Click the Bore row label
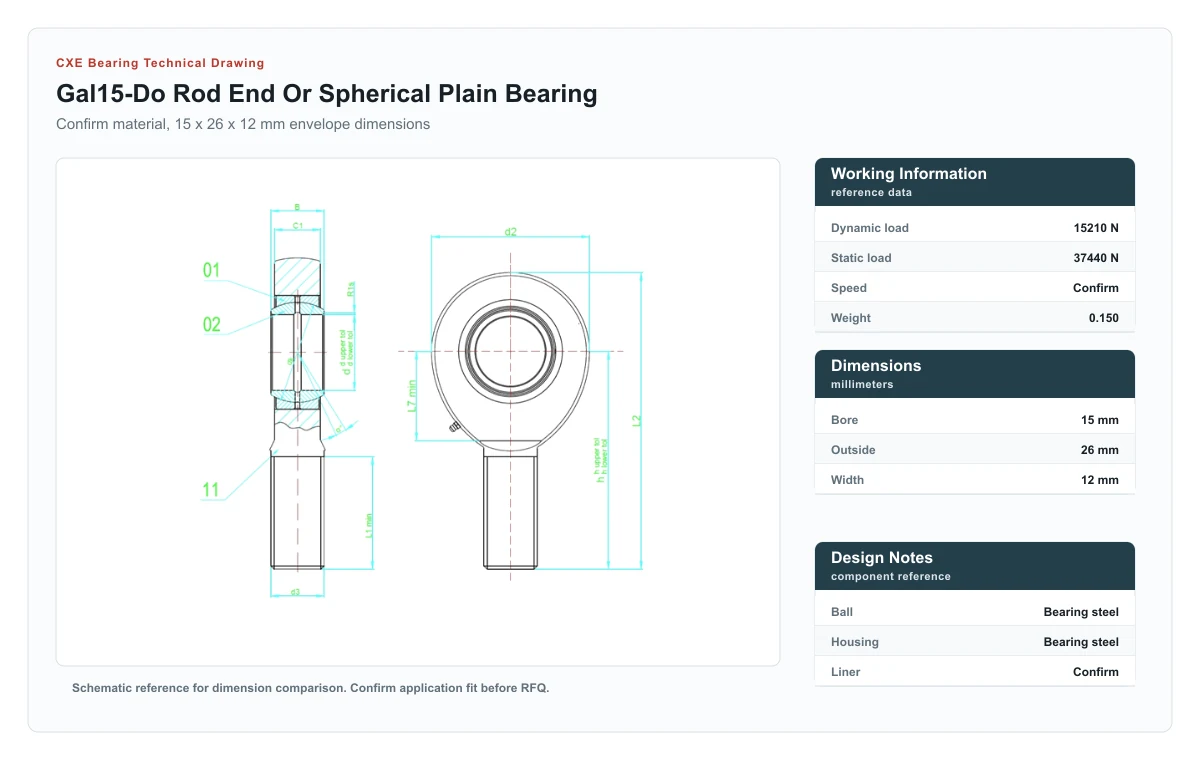Viewport: 1200px width, 760px height. click(x=845, y=420)
